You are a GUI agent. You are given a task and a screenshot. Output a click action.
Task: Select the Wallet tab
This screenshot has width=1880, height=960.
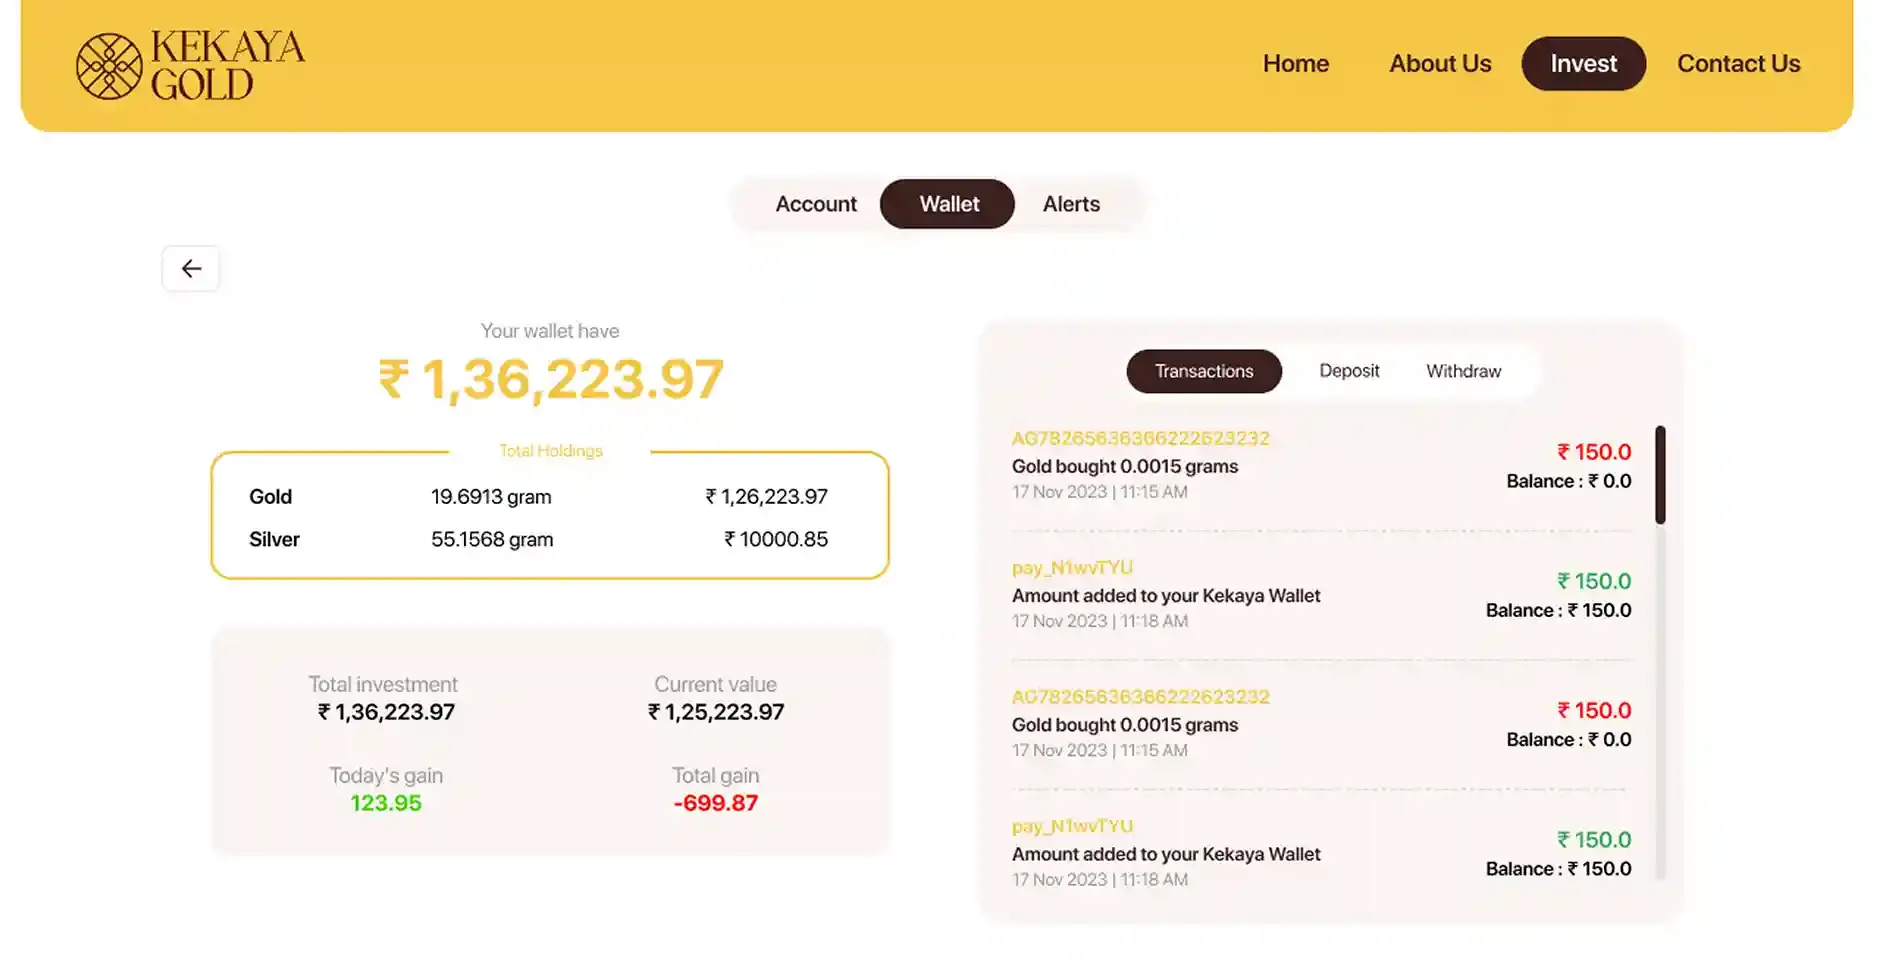[947, 204]
